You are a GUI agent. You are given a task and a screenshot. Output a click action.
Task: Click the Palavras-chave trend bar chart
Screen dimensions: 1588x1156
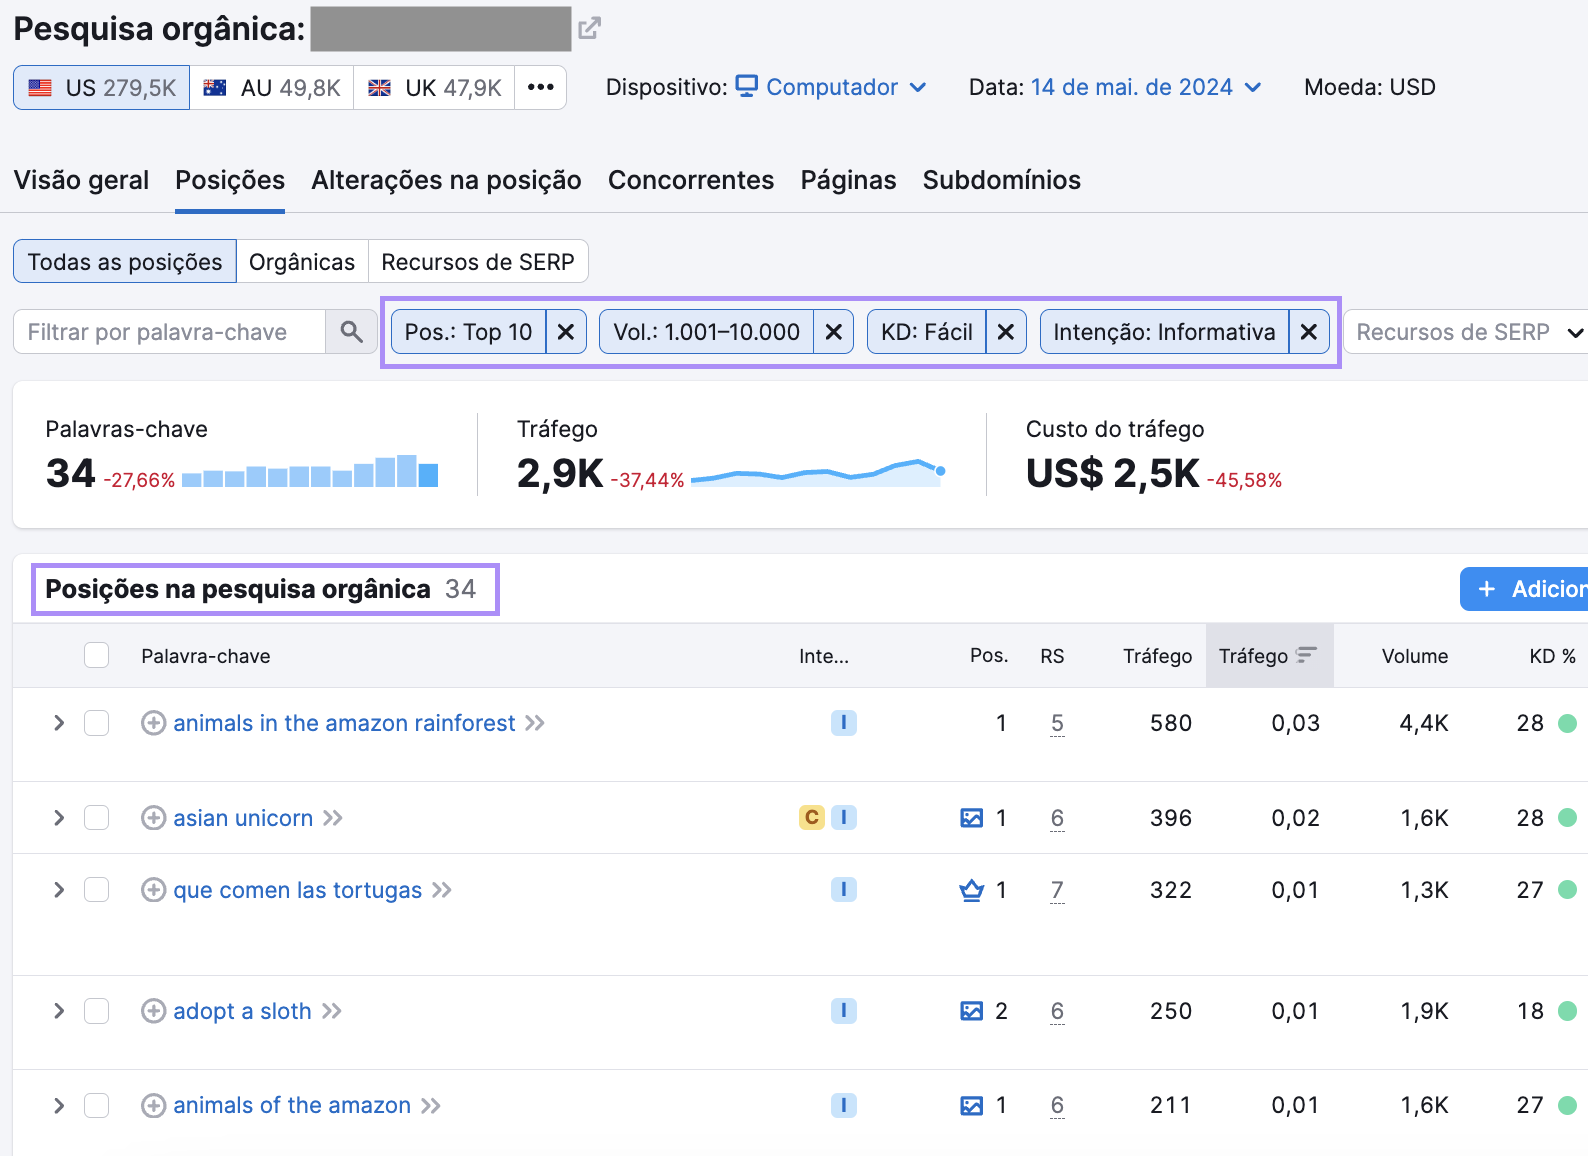click(310, 471)
